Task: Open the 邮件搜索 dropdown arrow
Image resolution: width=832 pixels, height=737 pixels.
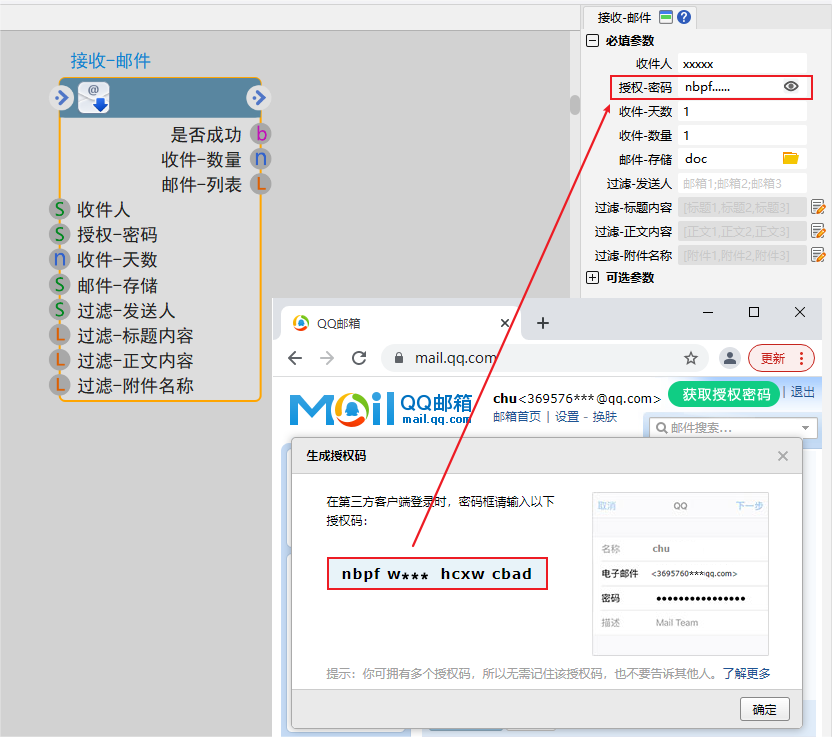Action: (807, 428)
